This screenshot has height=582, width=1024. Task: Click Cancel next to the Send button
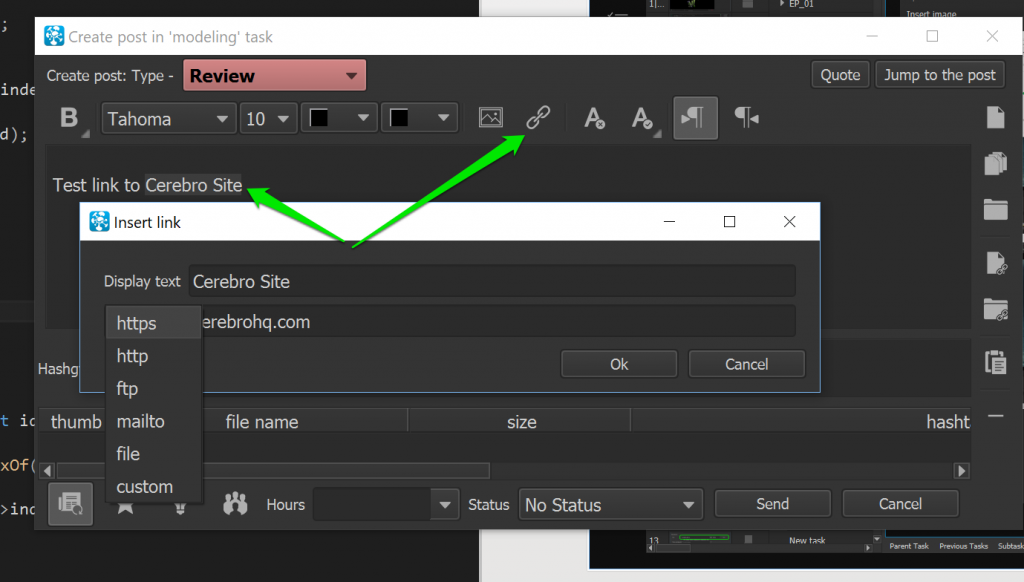[901, 504]
